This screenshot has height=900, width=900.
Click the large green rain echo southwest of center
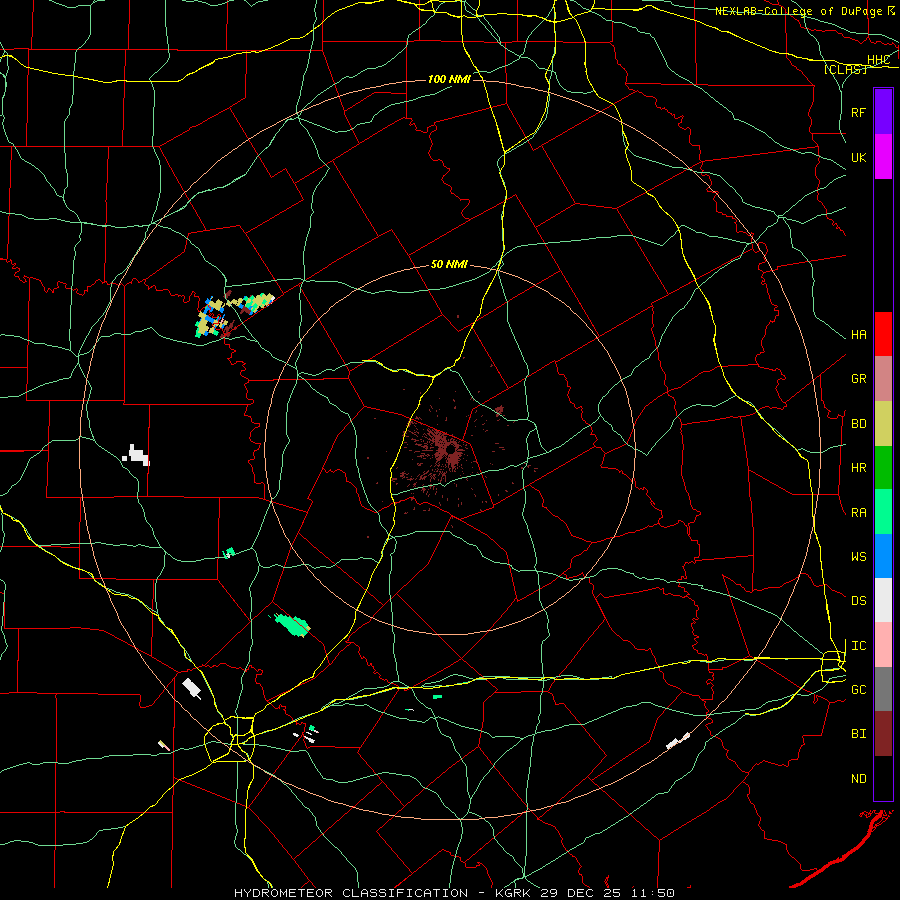[292, 625]
